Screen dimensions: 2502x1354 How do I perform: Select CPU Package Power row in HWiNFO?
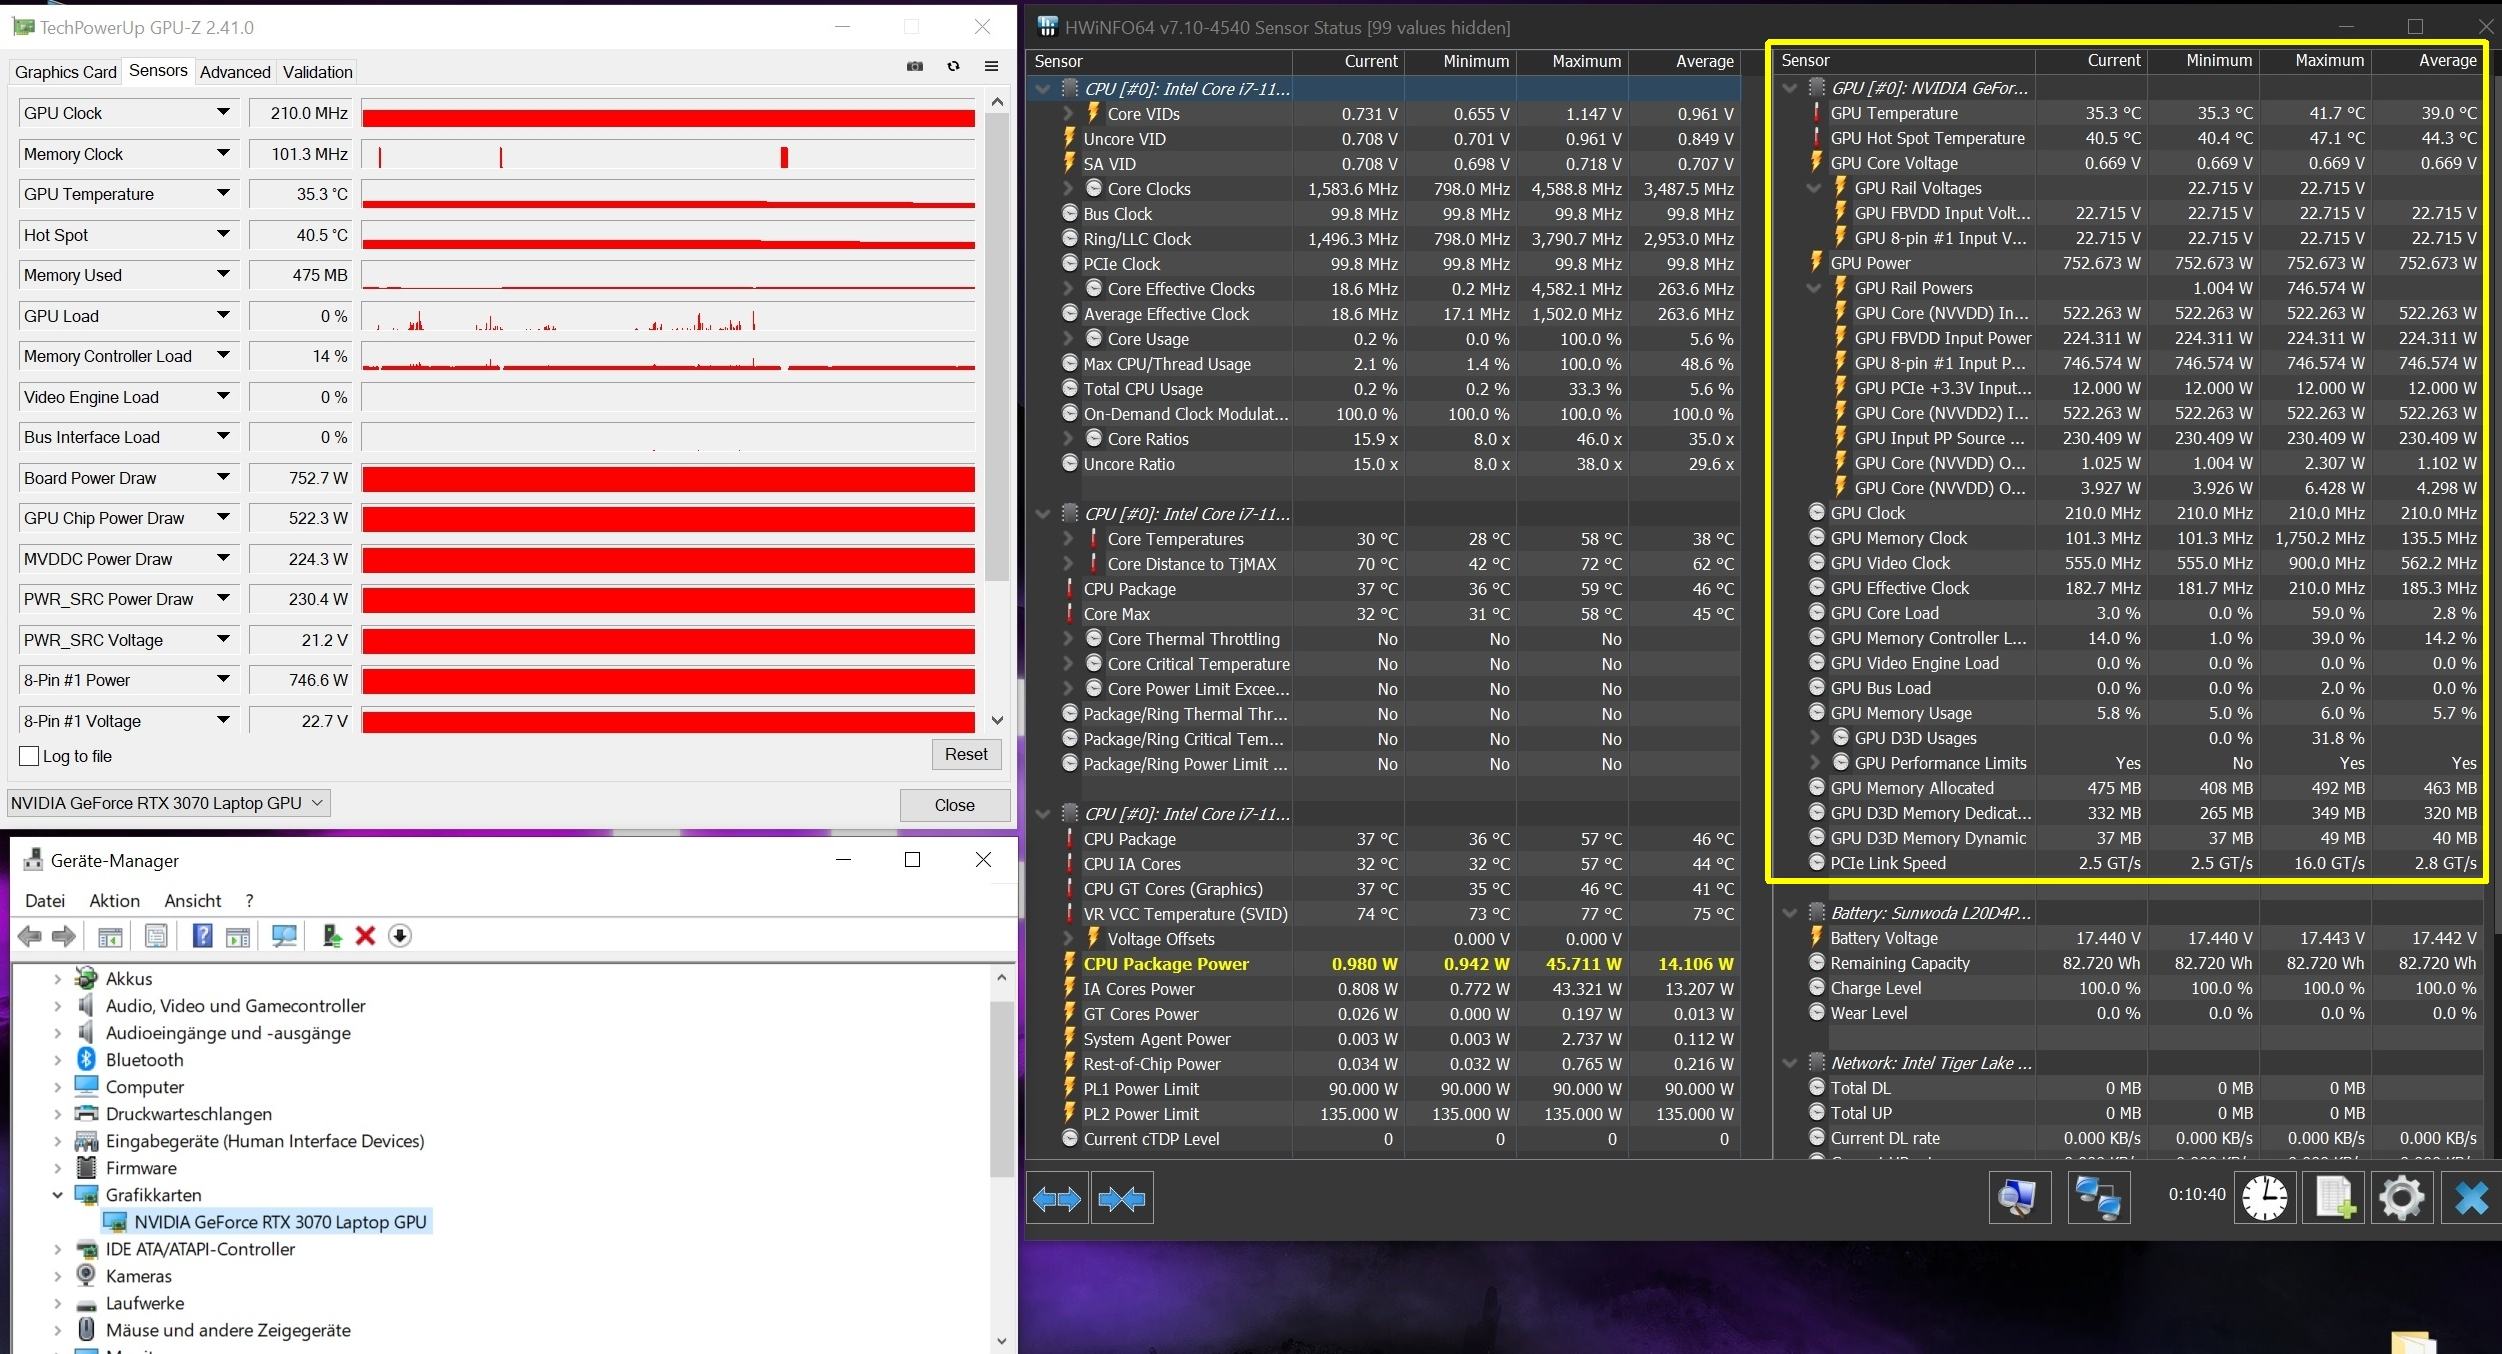pos(1385,964)
